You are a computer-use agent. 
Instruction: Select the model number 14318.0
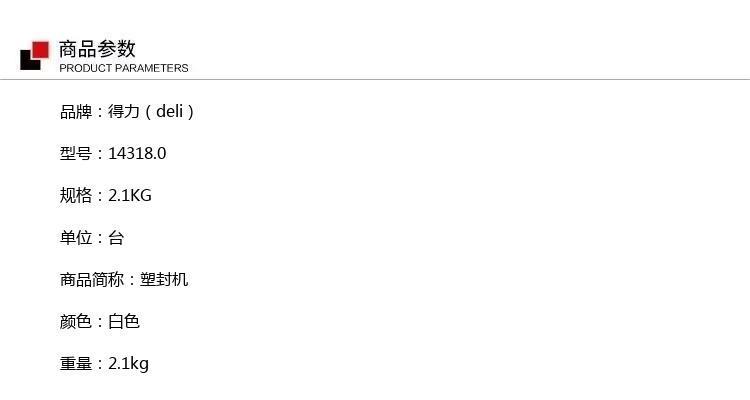tap(137, 154)
